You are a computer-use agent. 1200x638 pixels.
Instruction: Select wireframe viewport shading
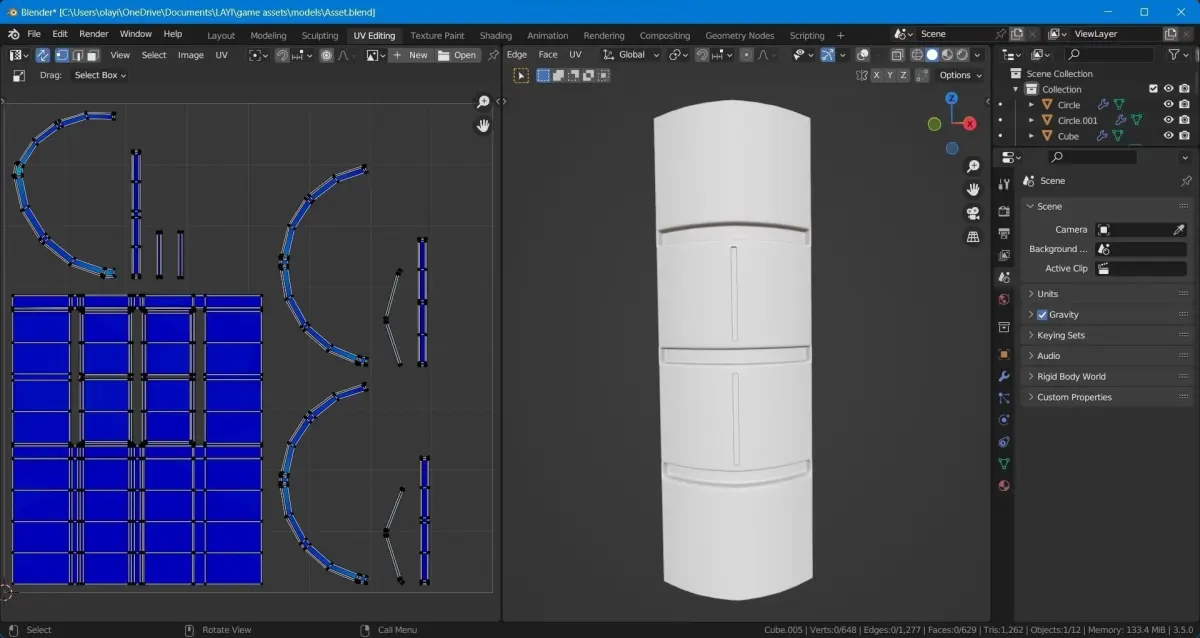tap(917, 55)
